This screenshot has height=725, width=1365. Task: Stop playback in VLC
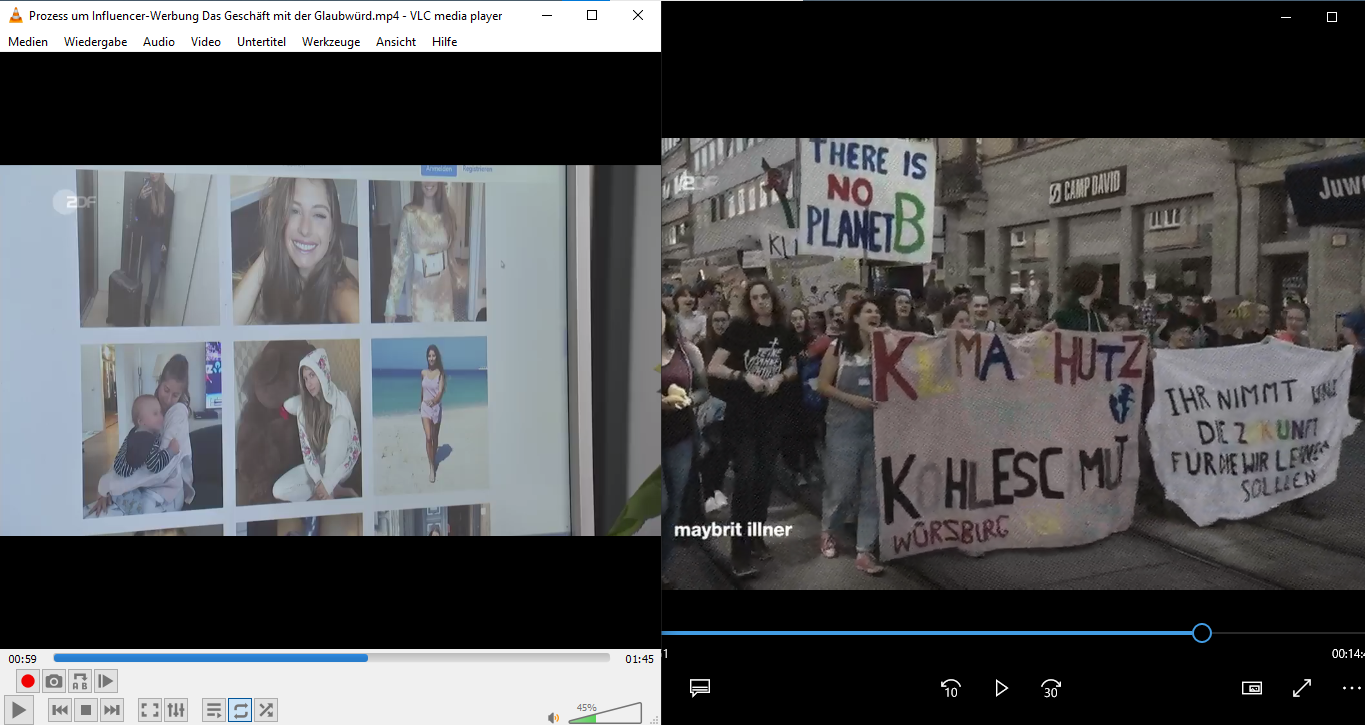tap(86, 710)
